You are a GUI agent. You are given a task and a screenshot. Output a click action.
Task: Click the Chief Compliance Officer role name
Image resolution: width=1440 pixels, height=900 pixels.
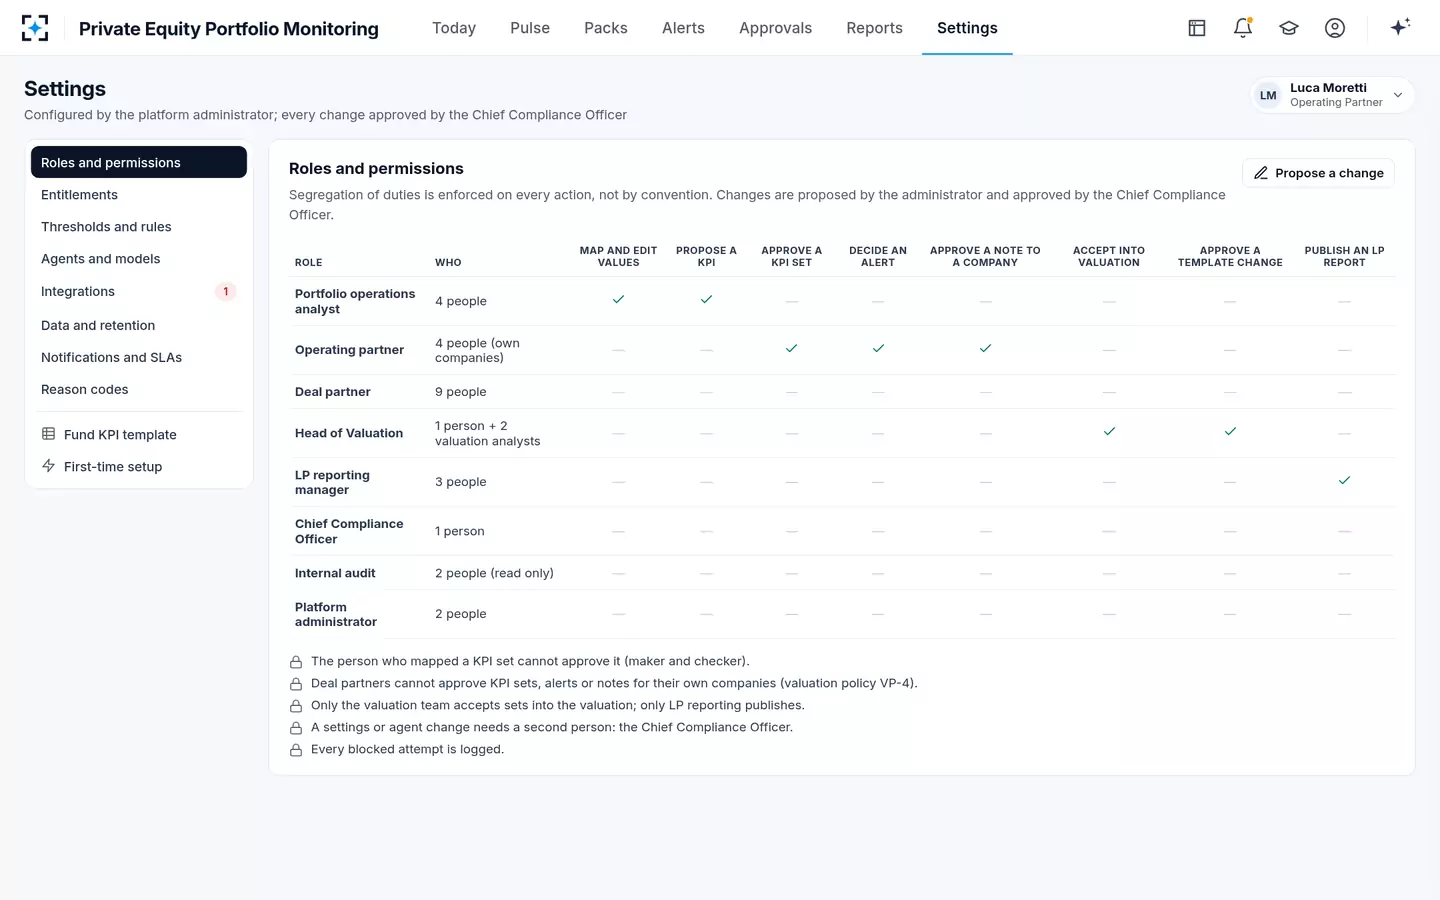click(349, 531)
